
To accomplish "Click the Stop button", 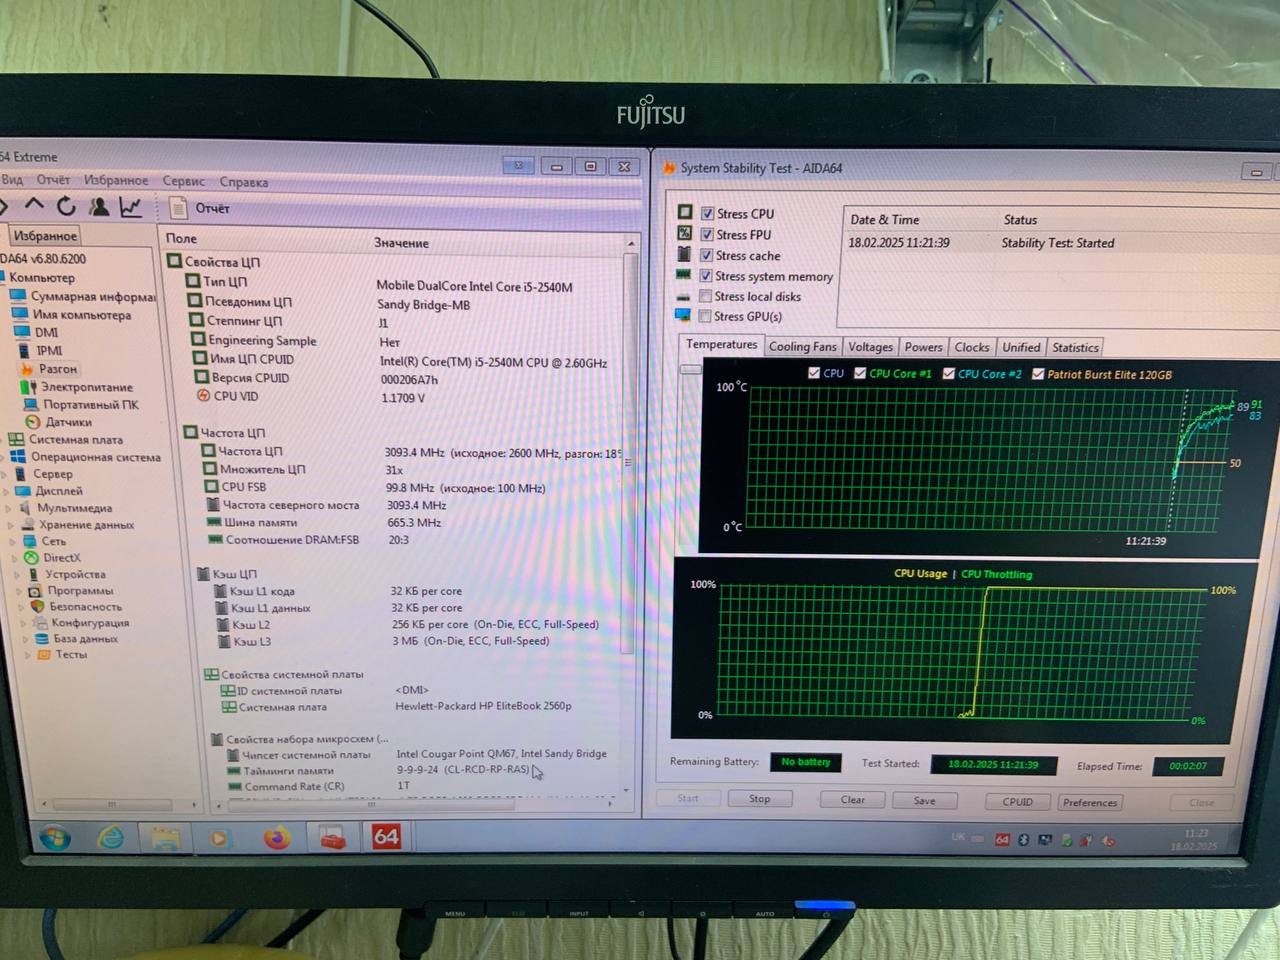I will click(x=759, y=799).
